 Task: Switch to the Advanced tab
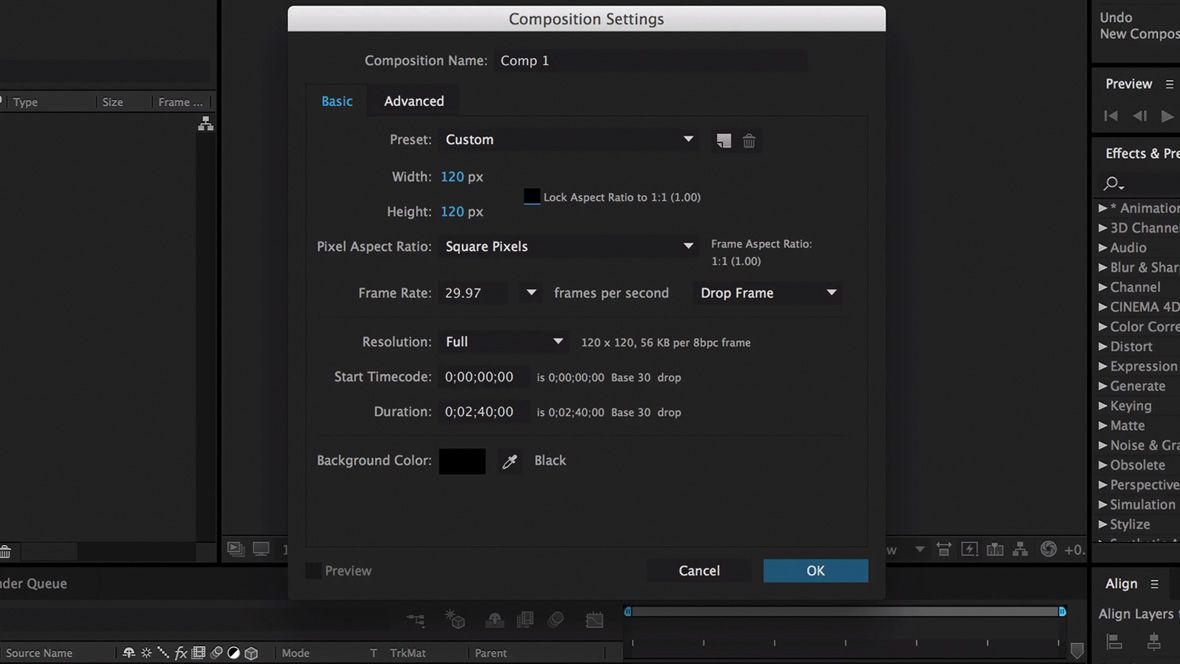tap(413, 100)
